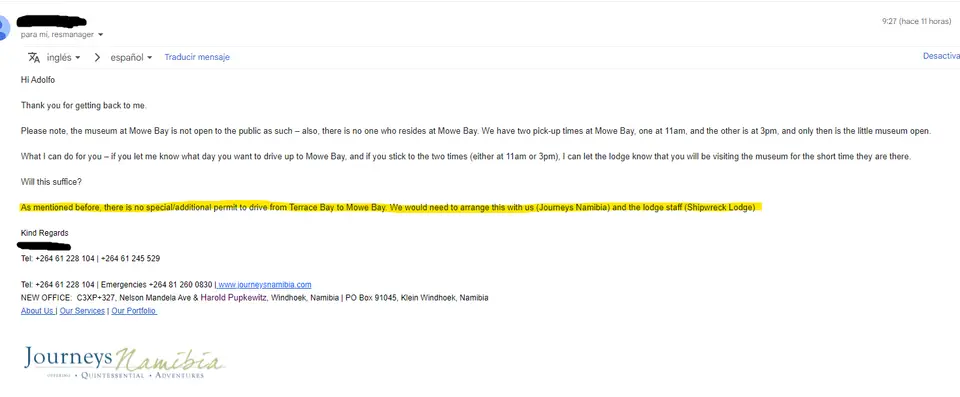Open the inglés source language dropdown
The height and width of the screenshot is (397, 960).
pos(64,58)
